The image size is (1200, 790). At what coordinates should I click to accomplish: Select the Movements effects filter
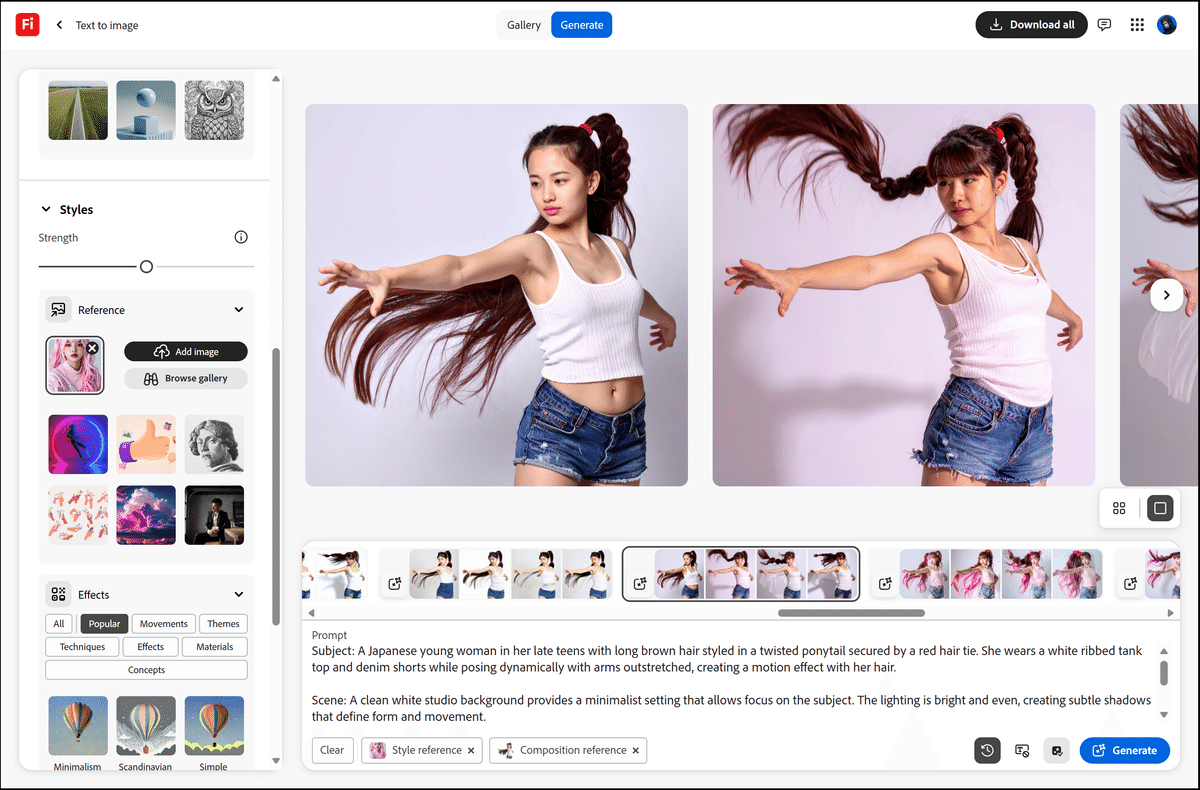click(x=164, y=624)
